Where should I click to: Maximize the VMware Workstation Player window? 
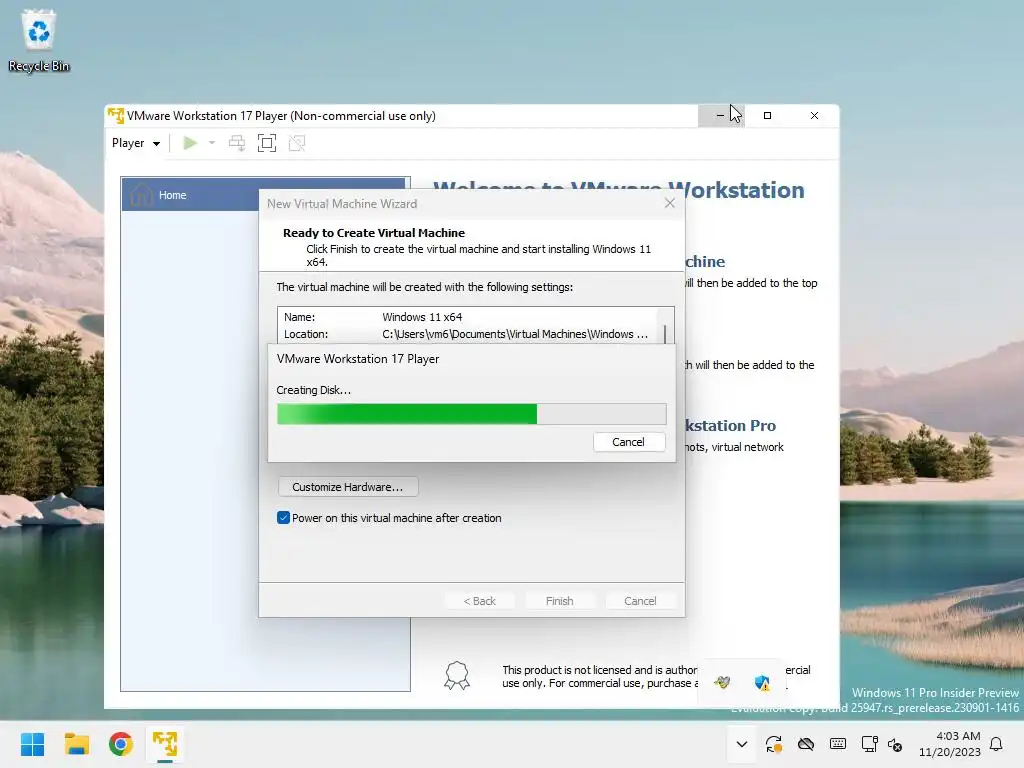pyautogui.click(x=767, y=116)
